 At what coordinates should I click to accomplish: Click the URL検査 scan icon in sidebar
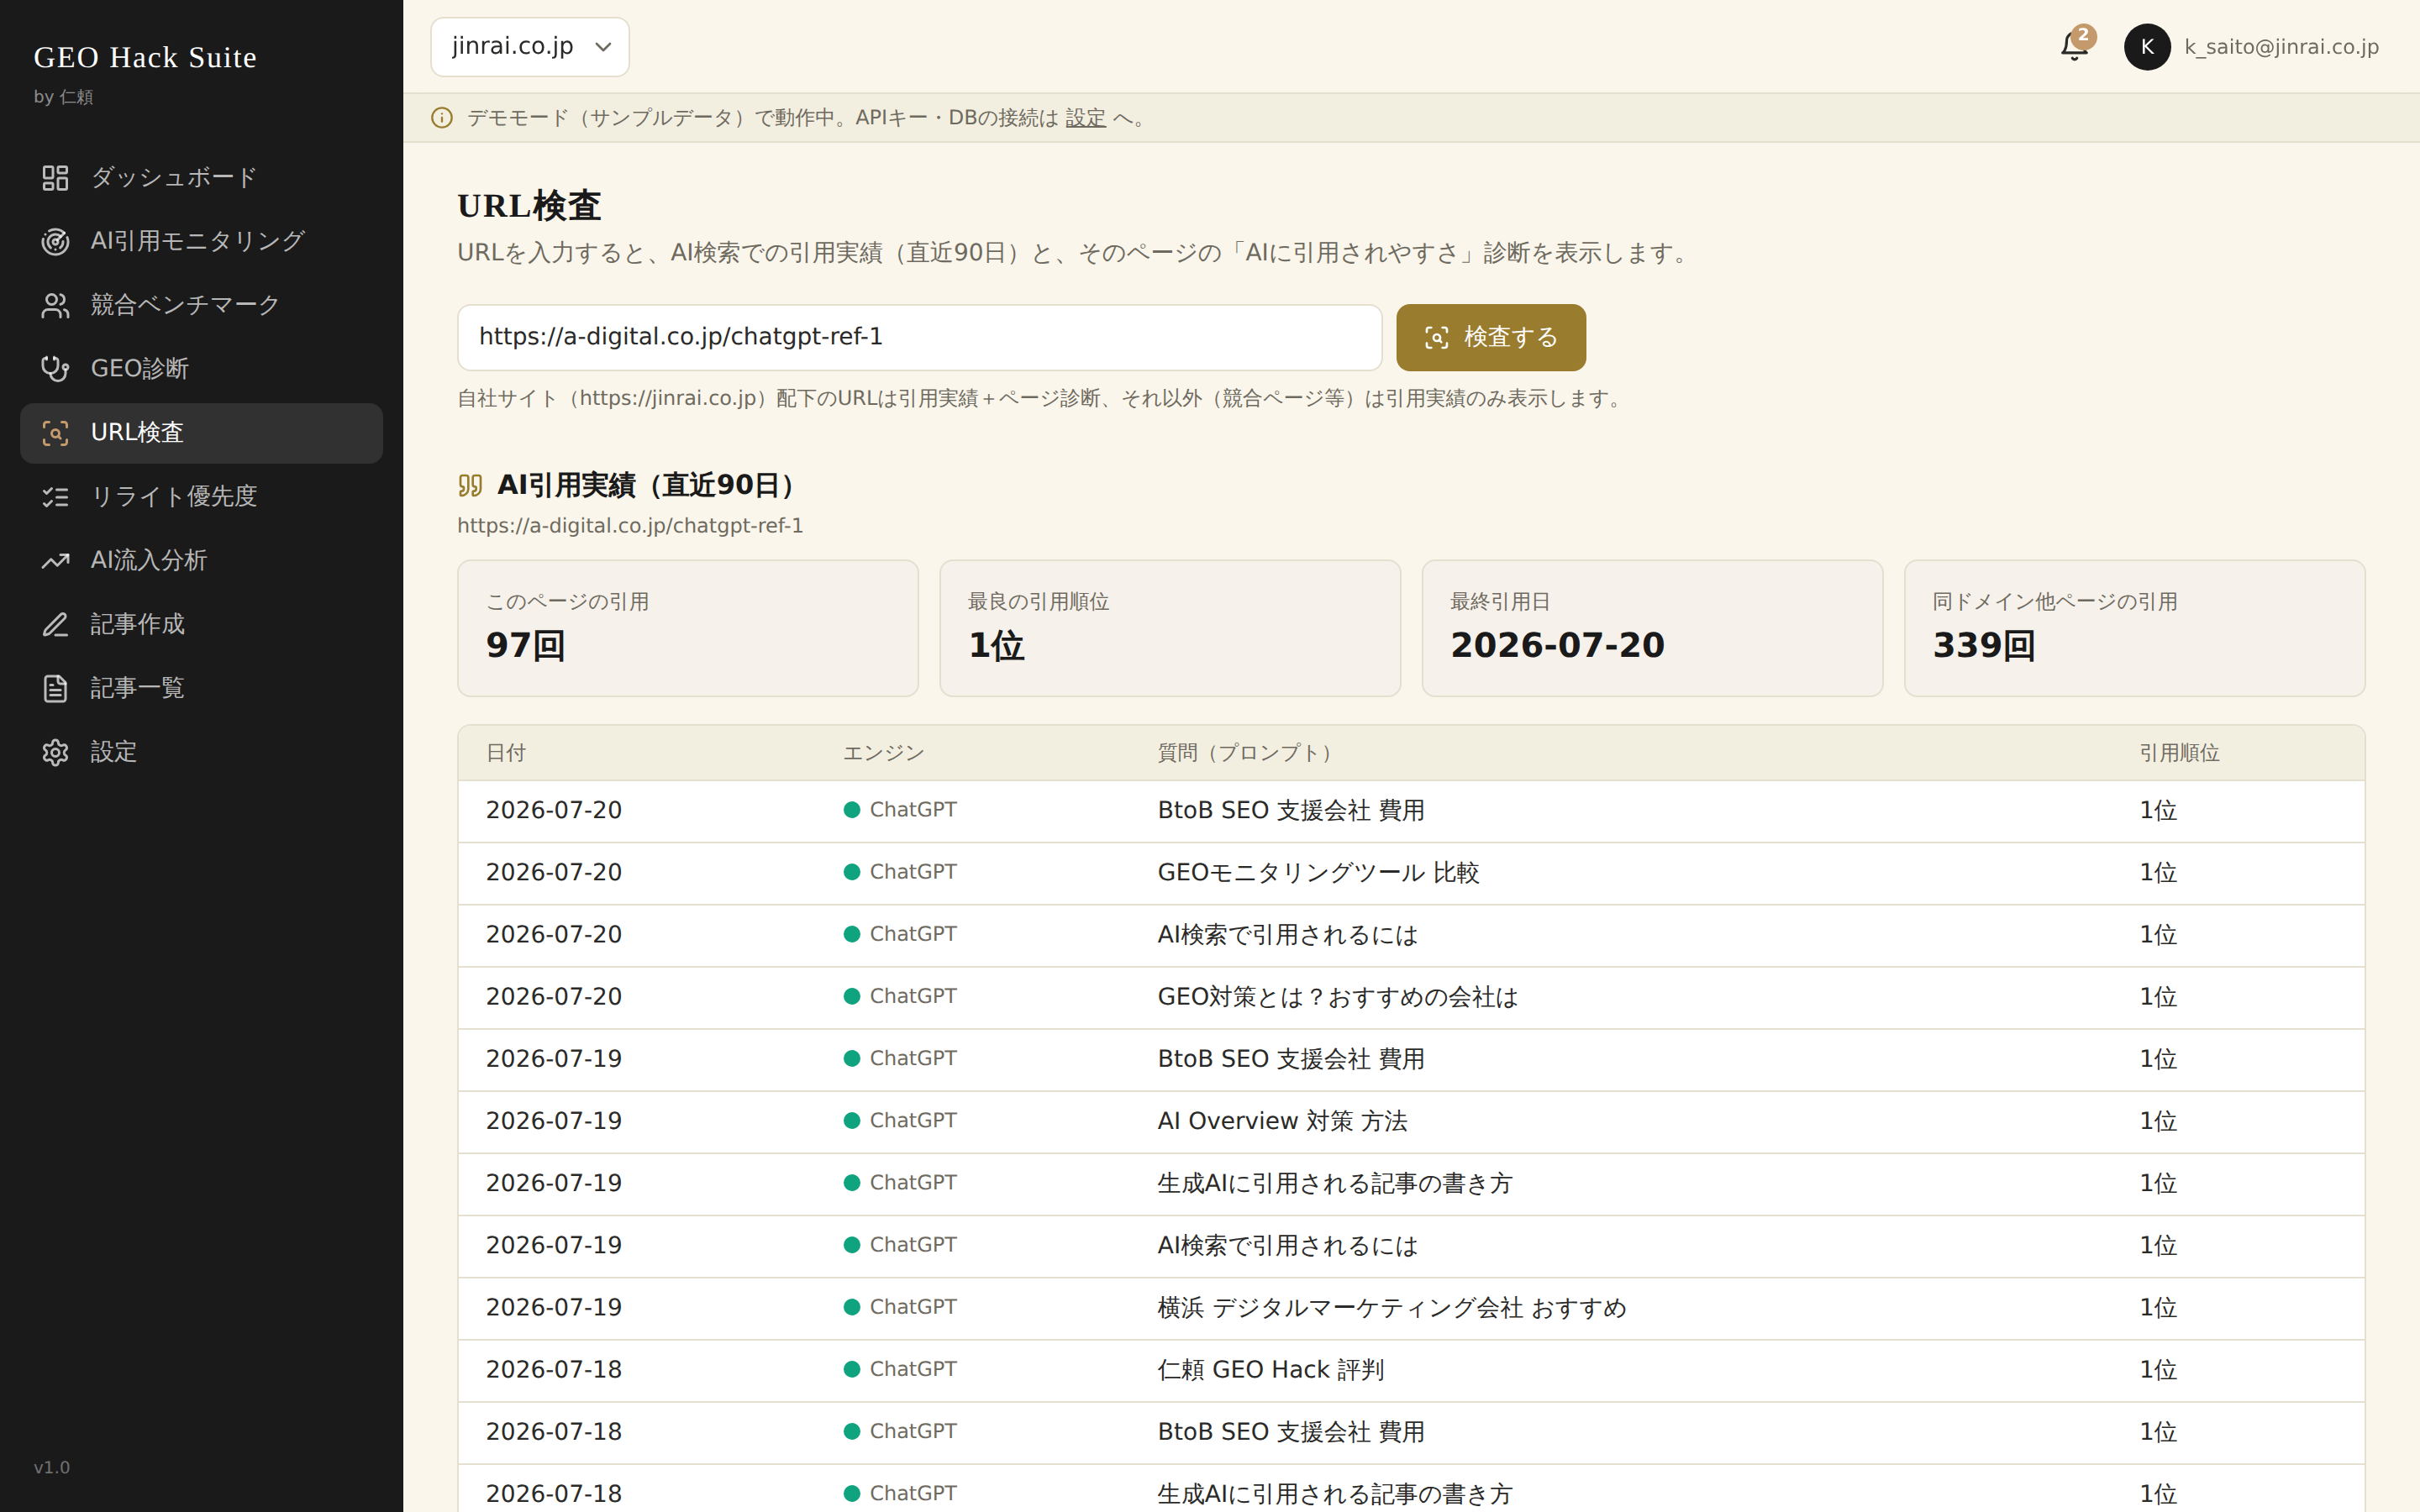point(55,433)
